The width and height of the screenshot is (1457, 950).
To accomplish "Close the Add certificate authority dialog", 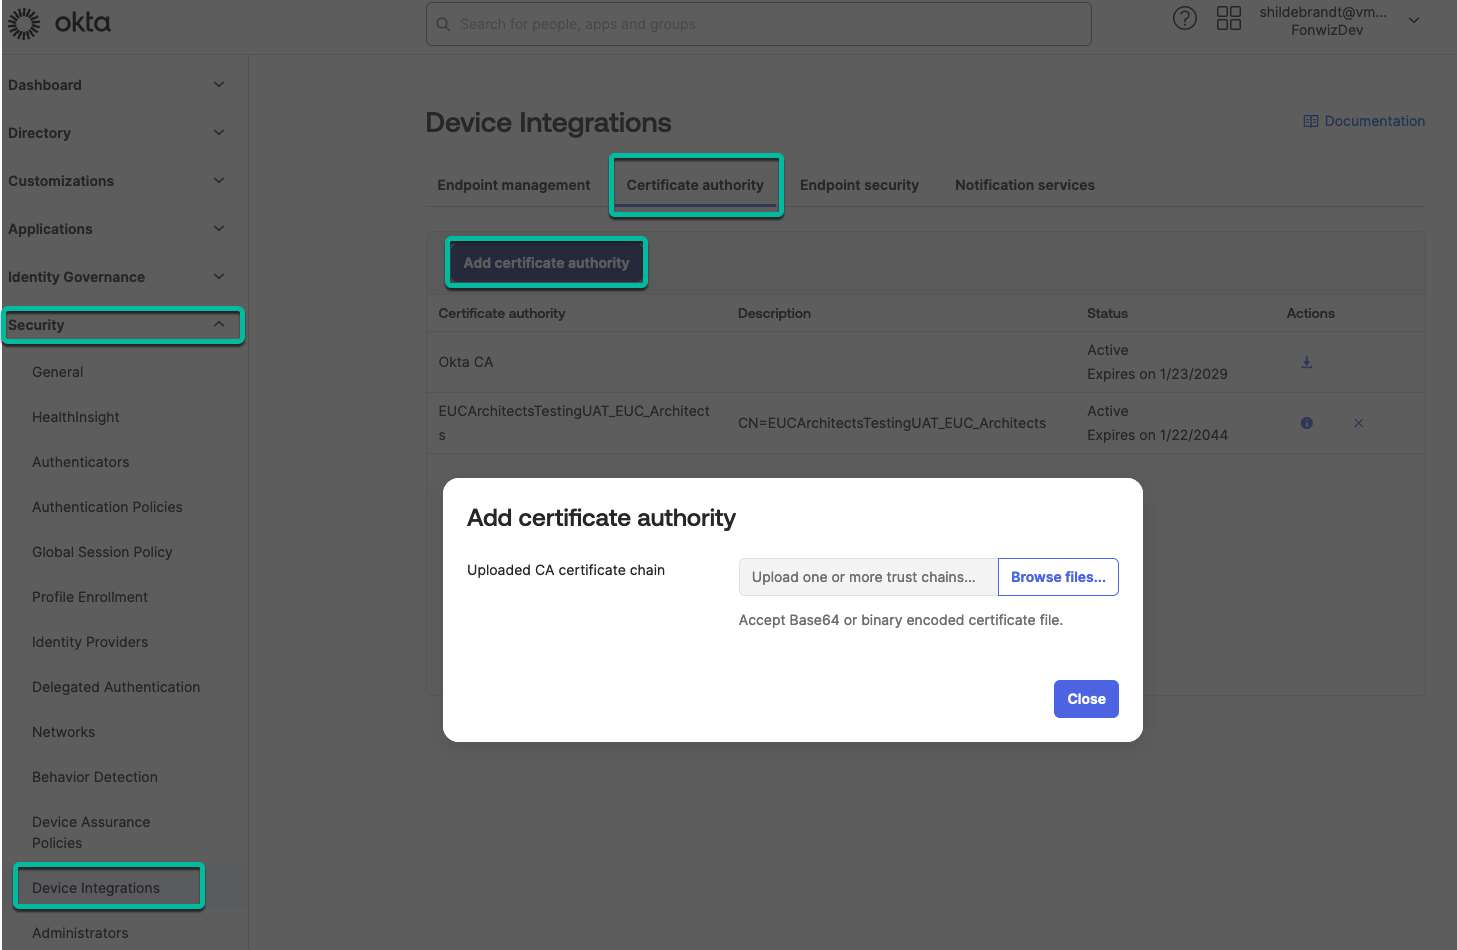I will click(x=1086, y=699).
